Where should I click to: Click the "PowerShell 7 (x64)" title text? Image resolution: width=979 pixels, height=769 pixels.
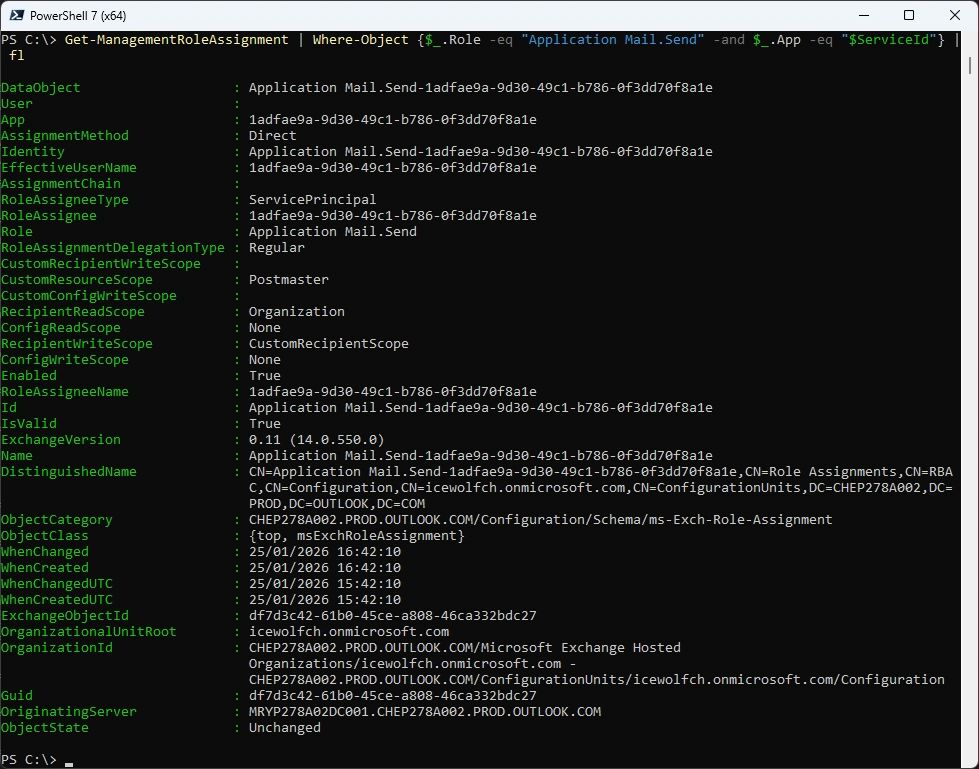click(x=80, y=15)
